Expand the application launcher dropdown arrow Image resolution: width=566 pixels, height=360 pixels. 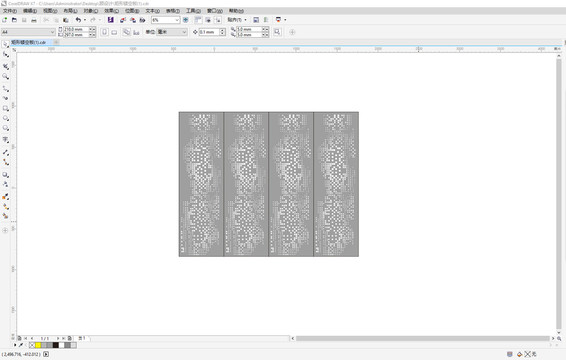click(x=285, y=20)
